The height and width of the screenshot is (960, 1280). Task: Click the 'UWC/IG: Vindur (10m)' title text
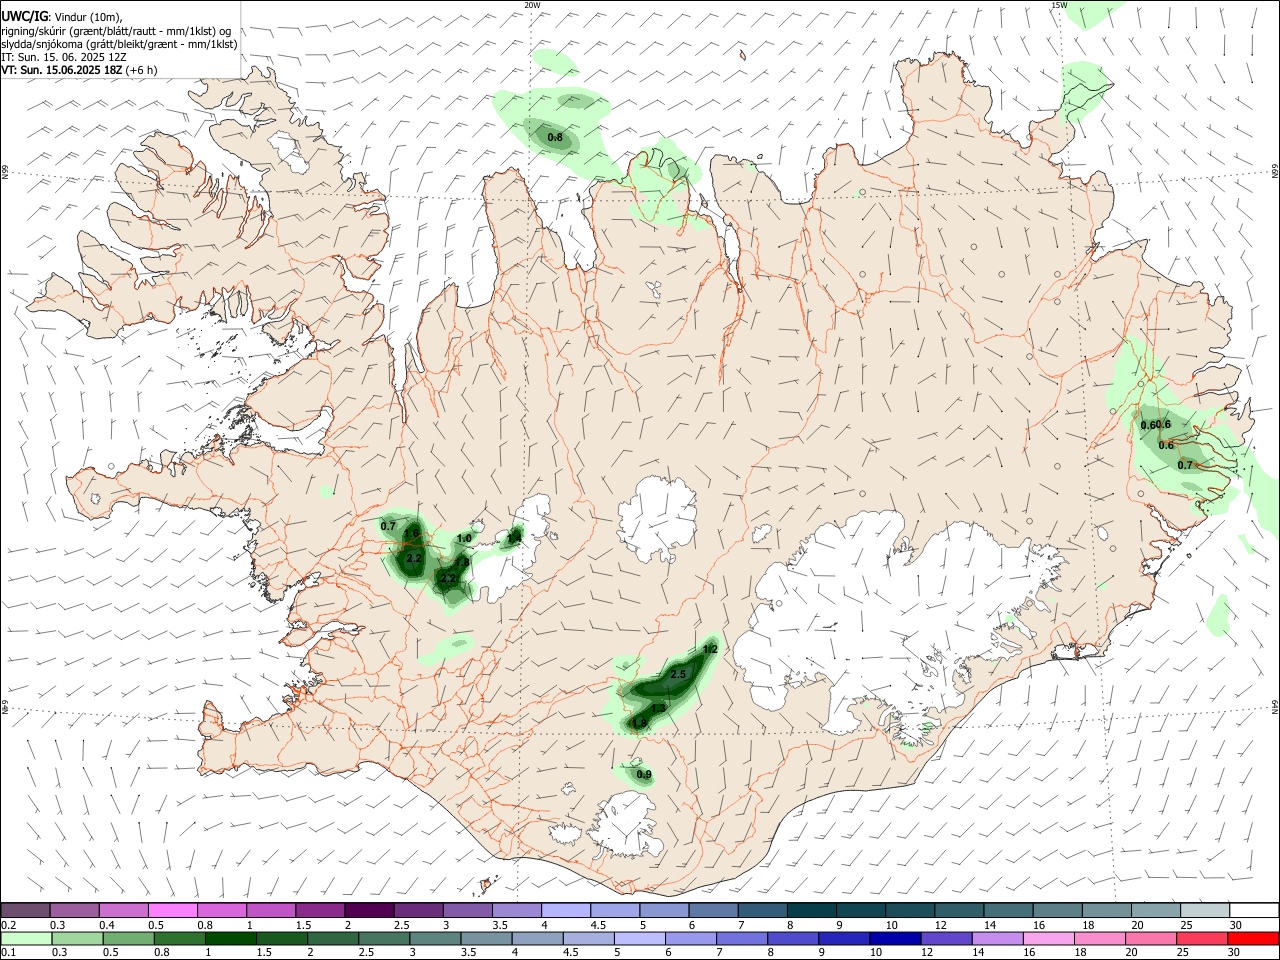pos(62,16)
